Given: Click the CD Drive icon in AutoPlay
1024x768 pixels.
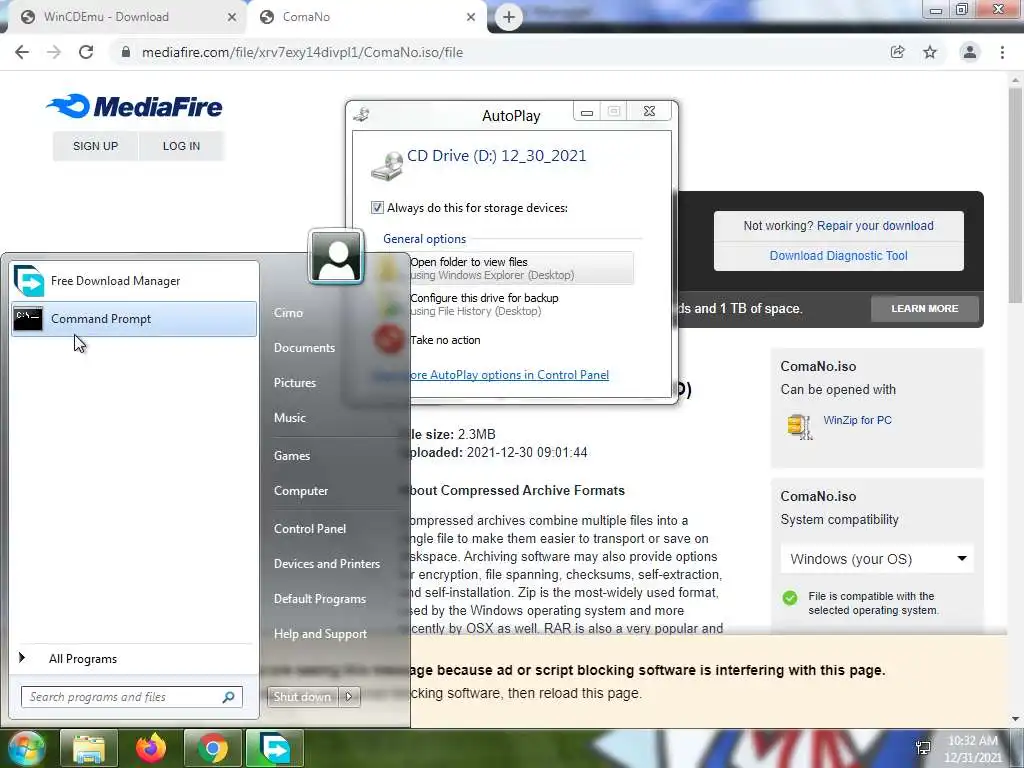Looking at the screenshot, I should (x=387, y=165).
